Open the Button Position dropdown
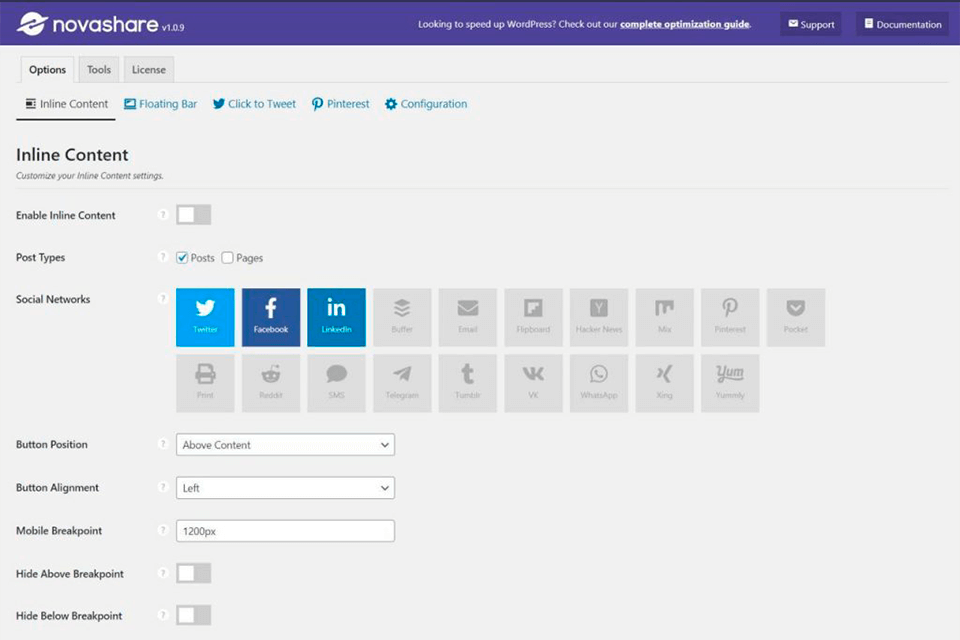Viewport: 960px width, 640px height. point(285,445)
